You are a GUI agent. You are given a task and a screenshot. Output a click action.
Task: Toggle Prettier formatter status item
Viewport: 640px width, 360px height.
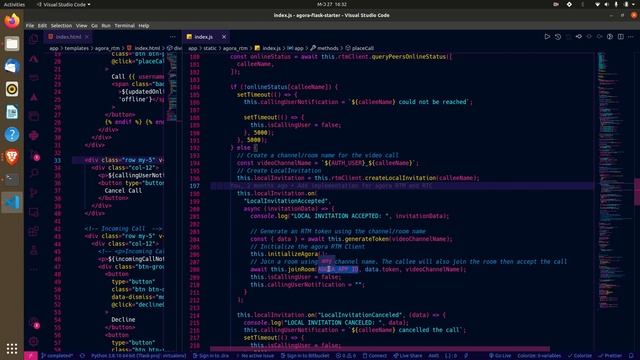pos(610,356)
